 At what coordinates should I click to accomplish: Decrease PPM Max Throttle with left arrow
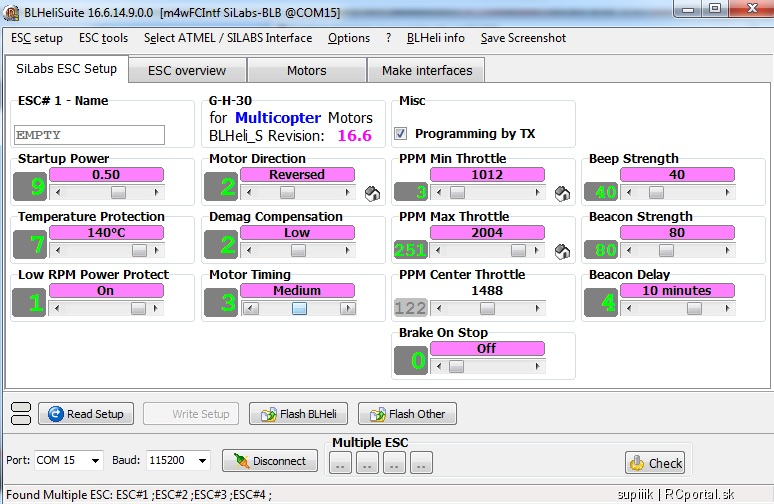point(438,251)
